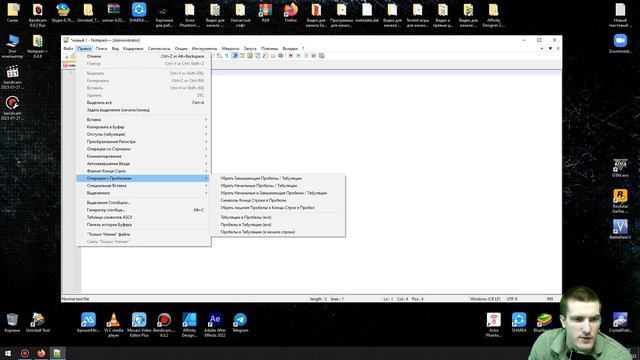Open the Опции menu
This screenshot has width=640, height=360.
point(181,49)
